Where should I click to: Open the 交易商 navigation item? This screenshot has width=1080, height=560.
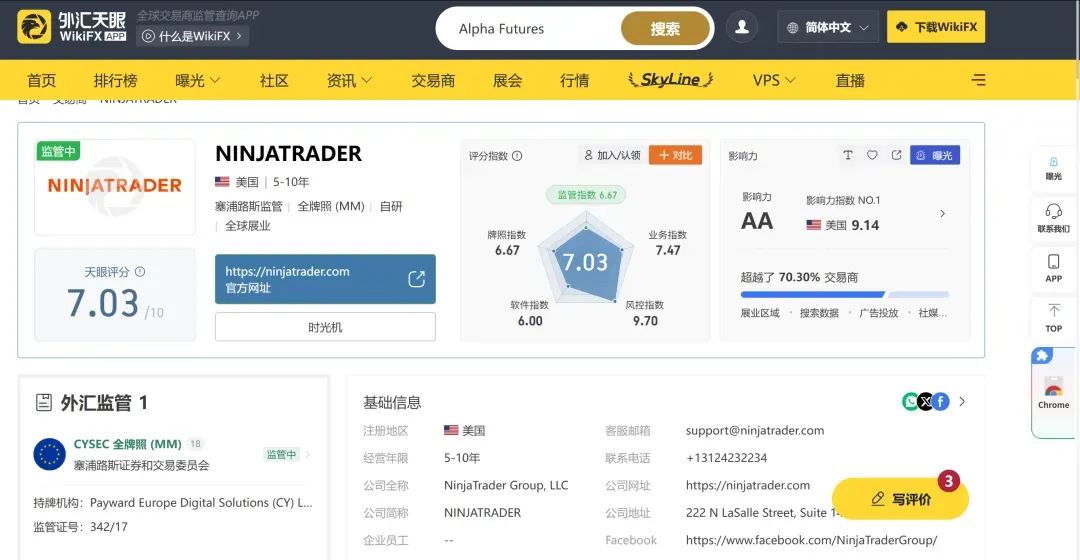(433, 81)
